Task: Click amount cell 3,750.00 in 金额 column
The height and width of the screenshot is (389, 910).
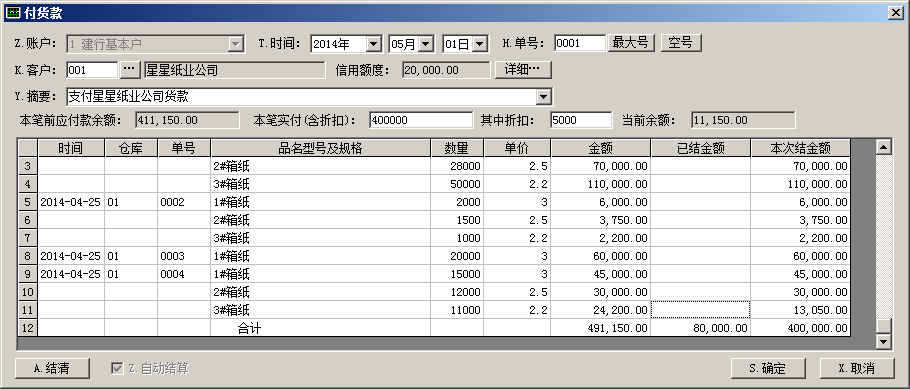Action: (x=601, y=220)
